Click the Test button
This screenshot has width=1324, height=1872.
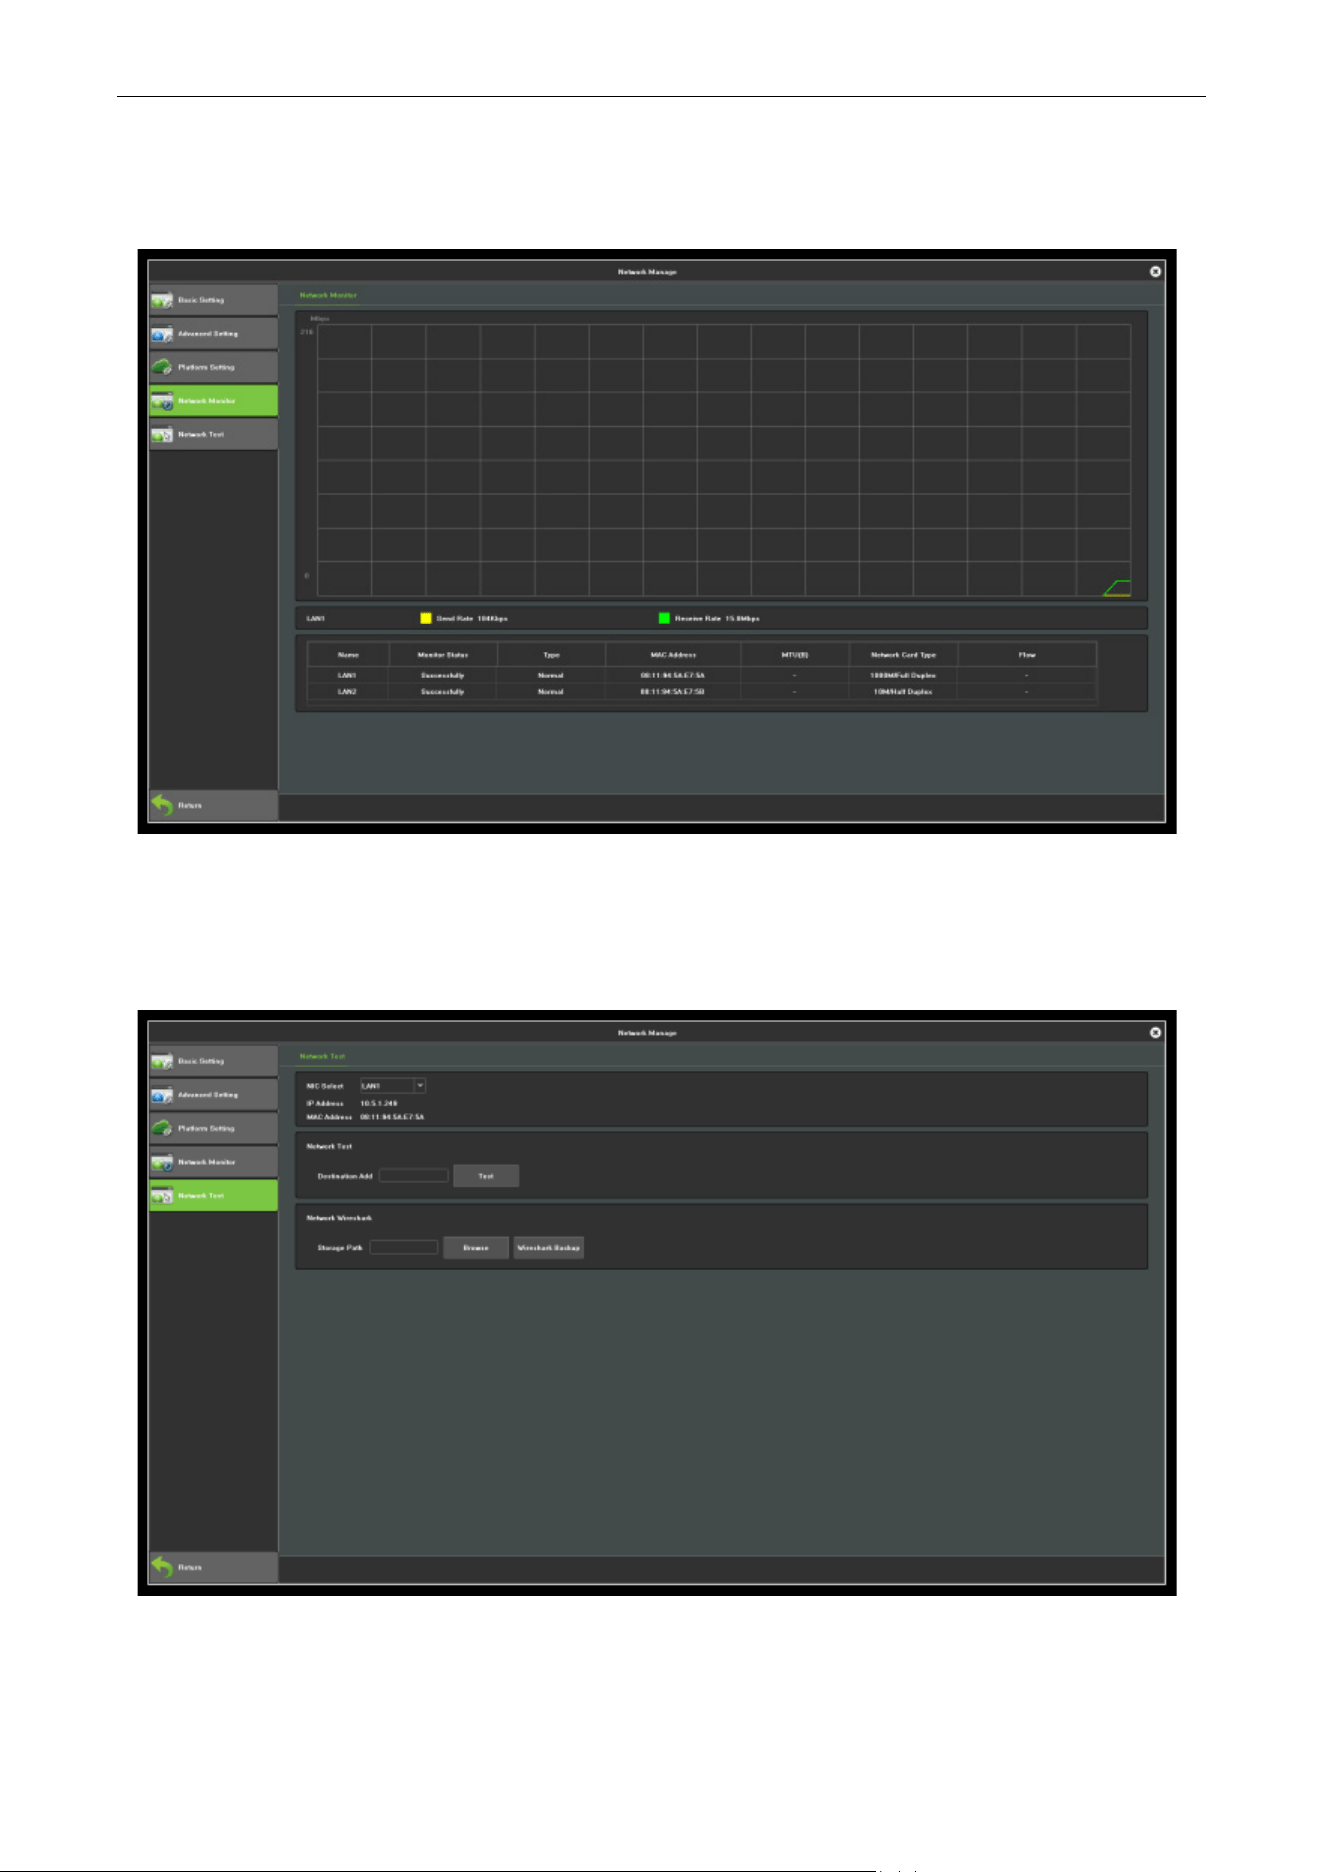[x=486, y=1176]
